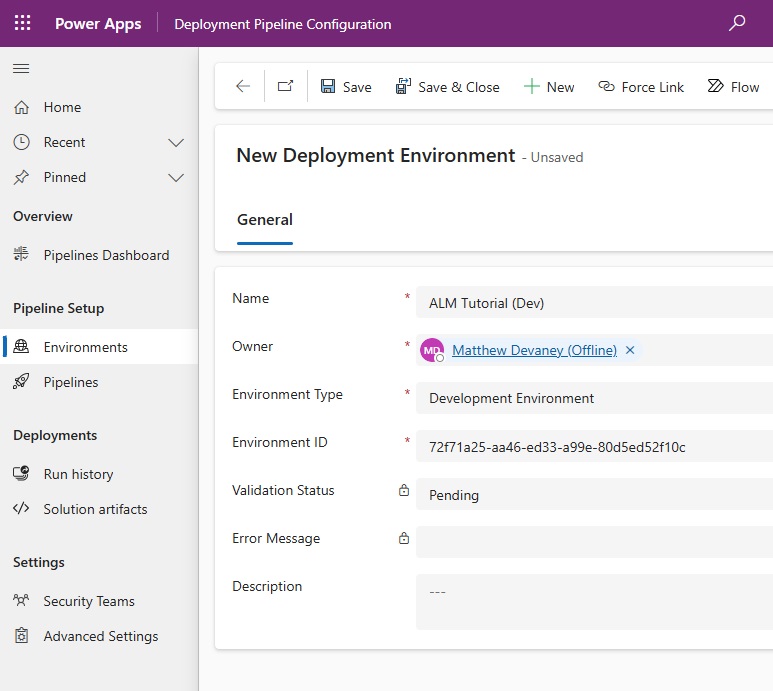Click the Save floppy disk icon
The width and height of the screenshot is (773, 691).
328,86
